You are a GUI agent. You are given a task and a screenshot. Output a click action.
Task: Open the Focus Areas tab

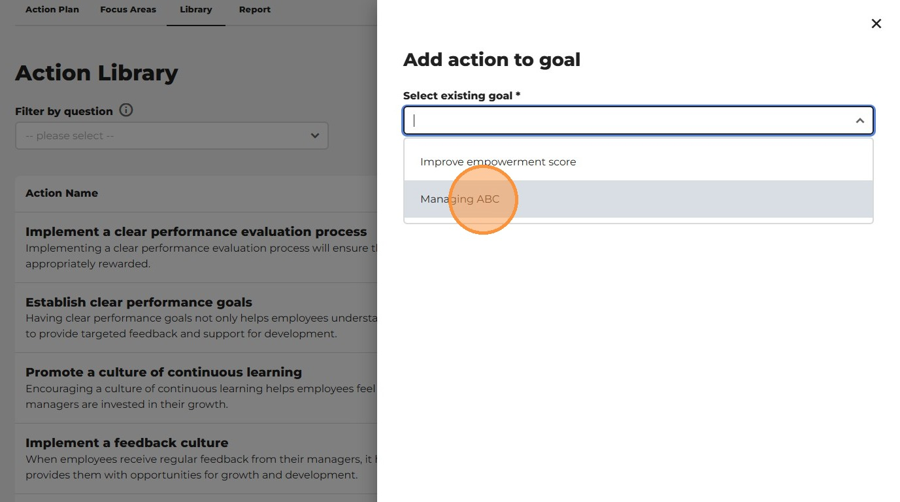[128, 10]
